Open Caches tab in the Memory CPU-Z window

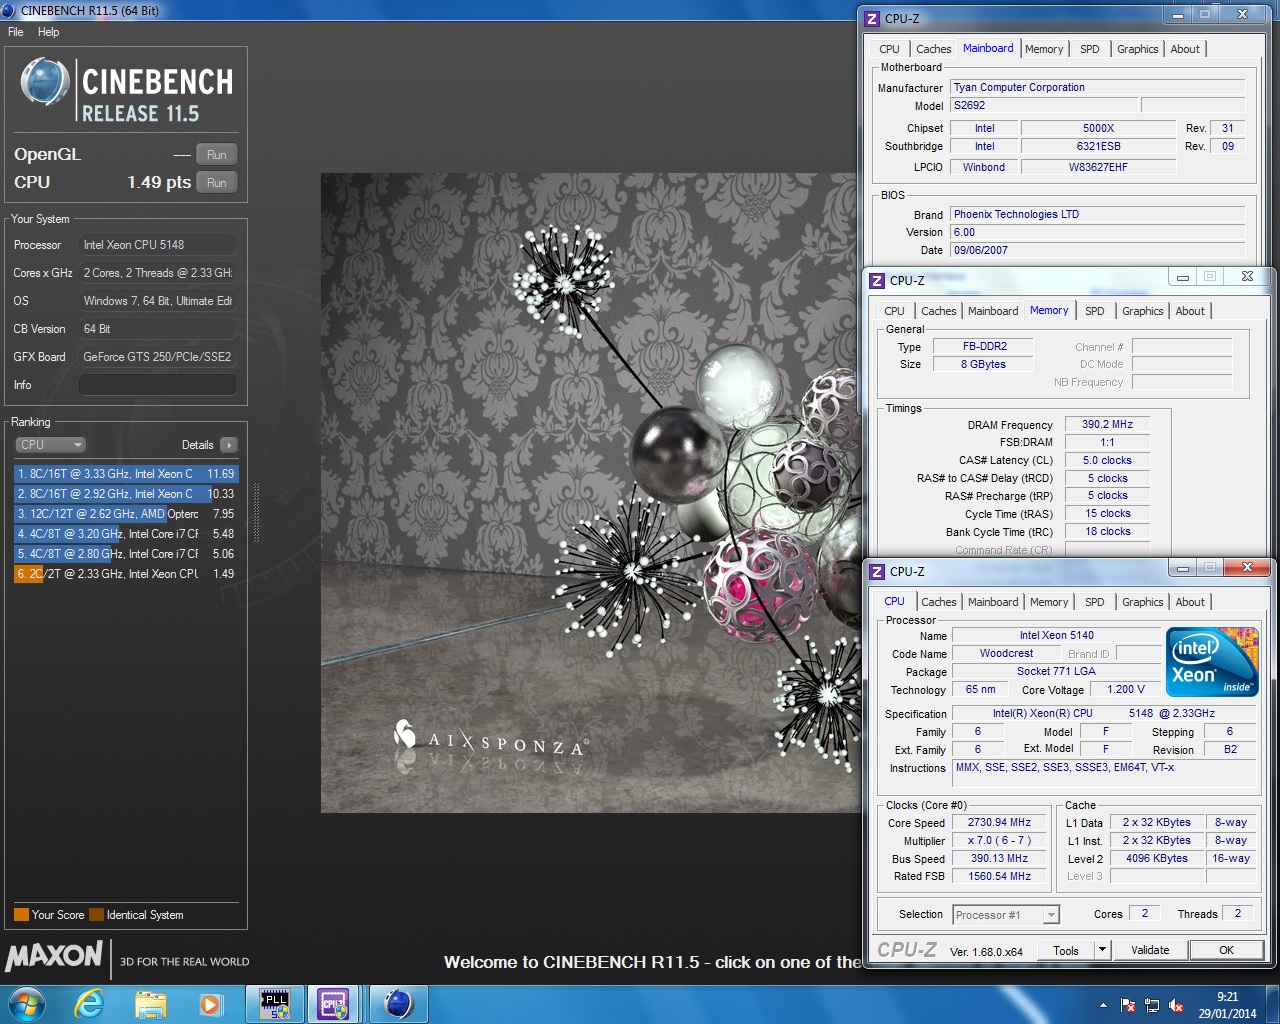939,311
